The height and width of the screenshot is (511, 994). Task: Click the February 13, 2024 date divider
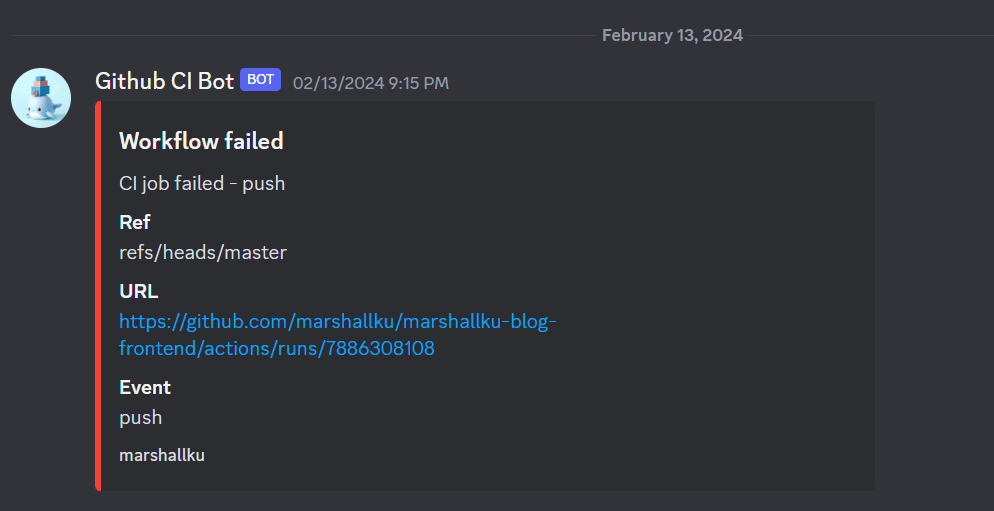pyautogui.click(x=672, y=35)
